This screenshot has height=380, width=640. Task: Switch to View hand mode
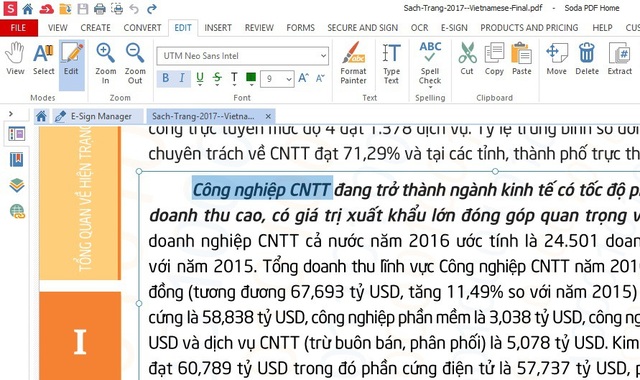coord(15,59)
